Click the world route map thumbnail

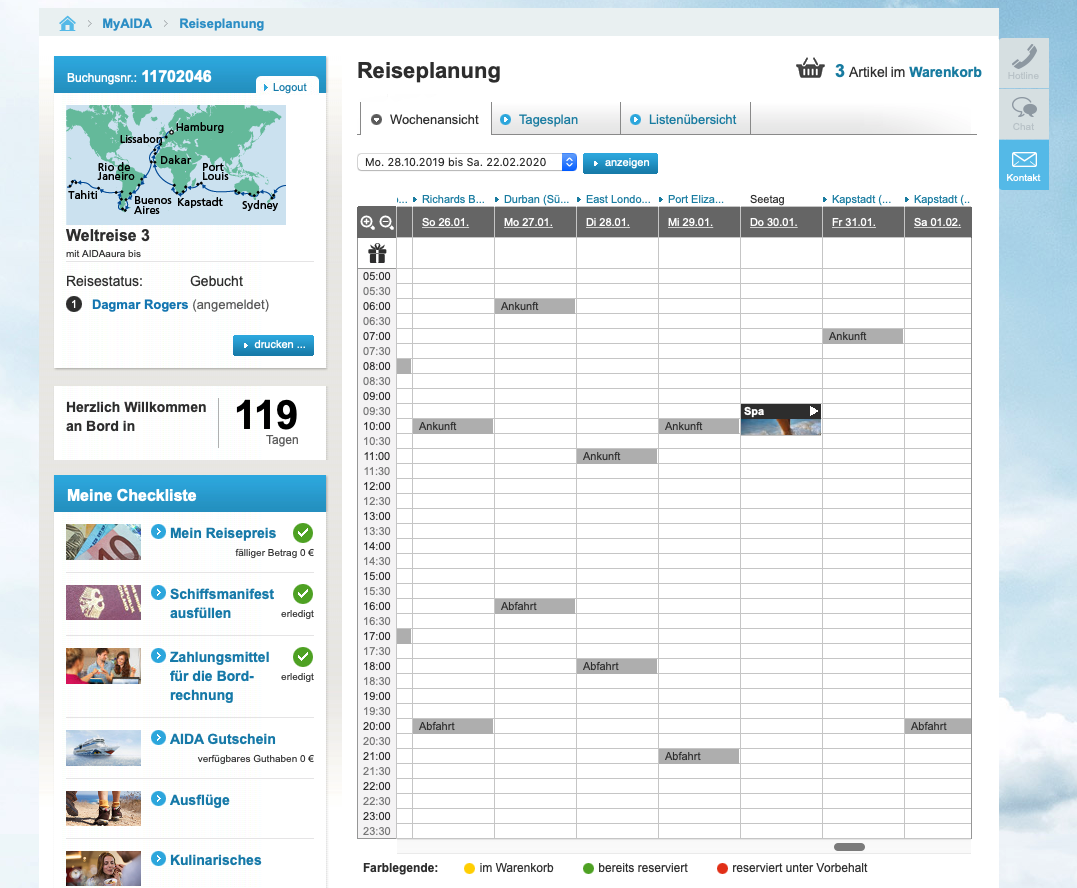175,164
